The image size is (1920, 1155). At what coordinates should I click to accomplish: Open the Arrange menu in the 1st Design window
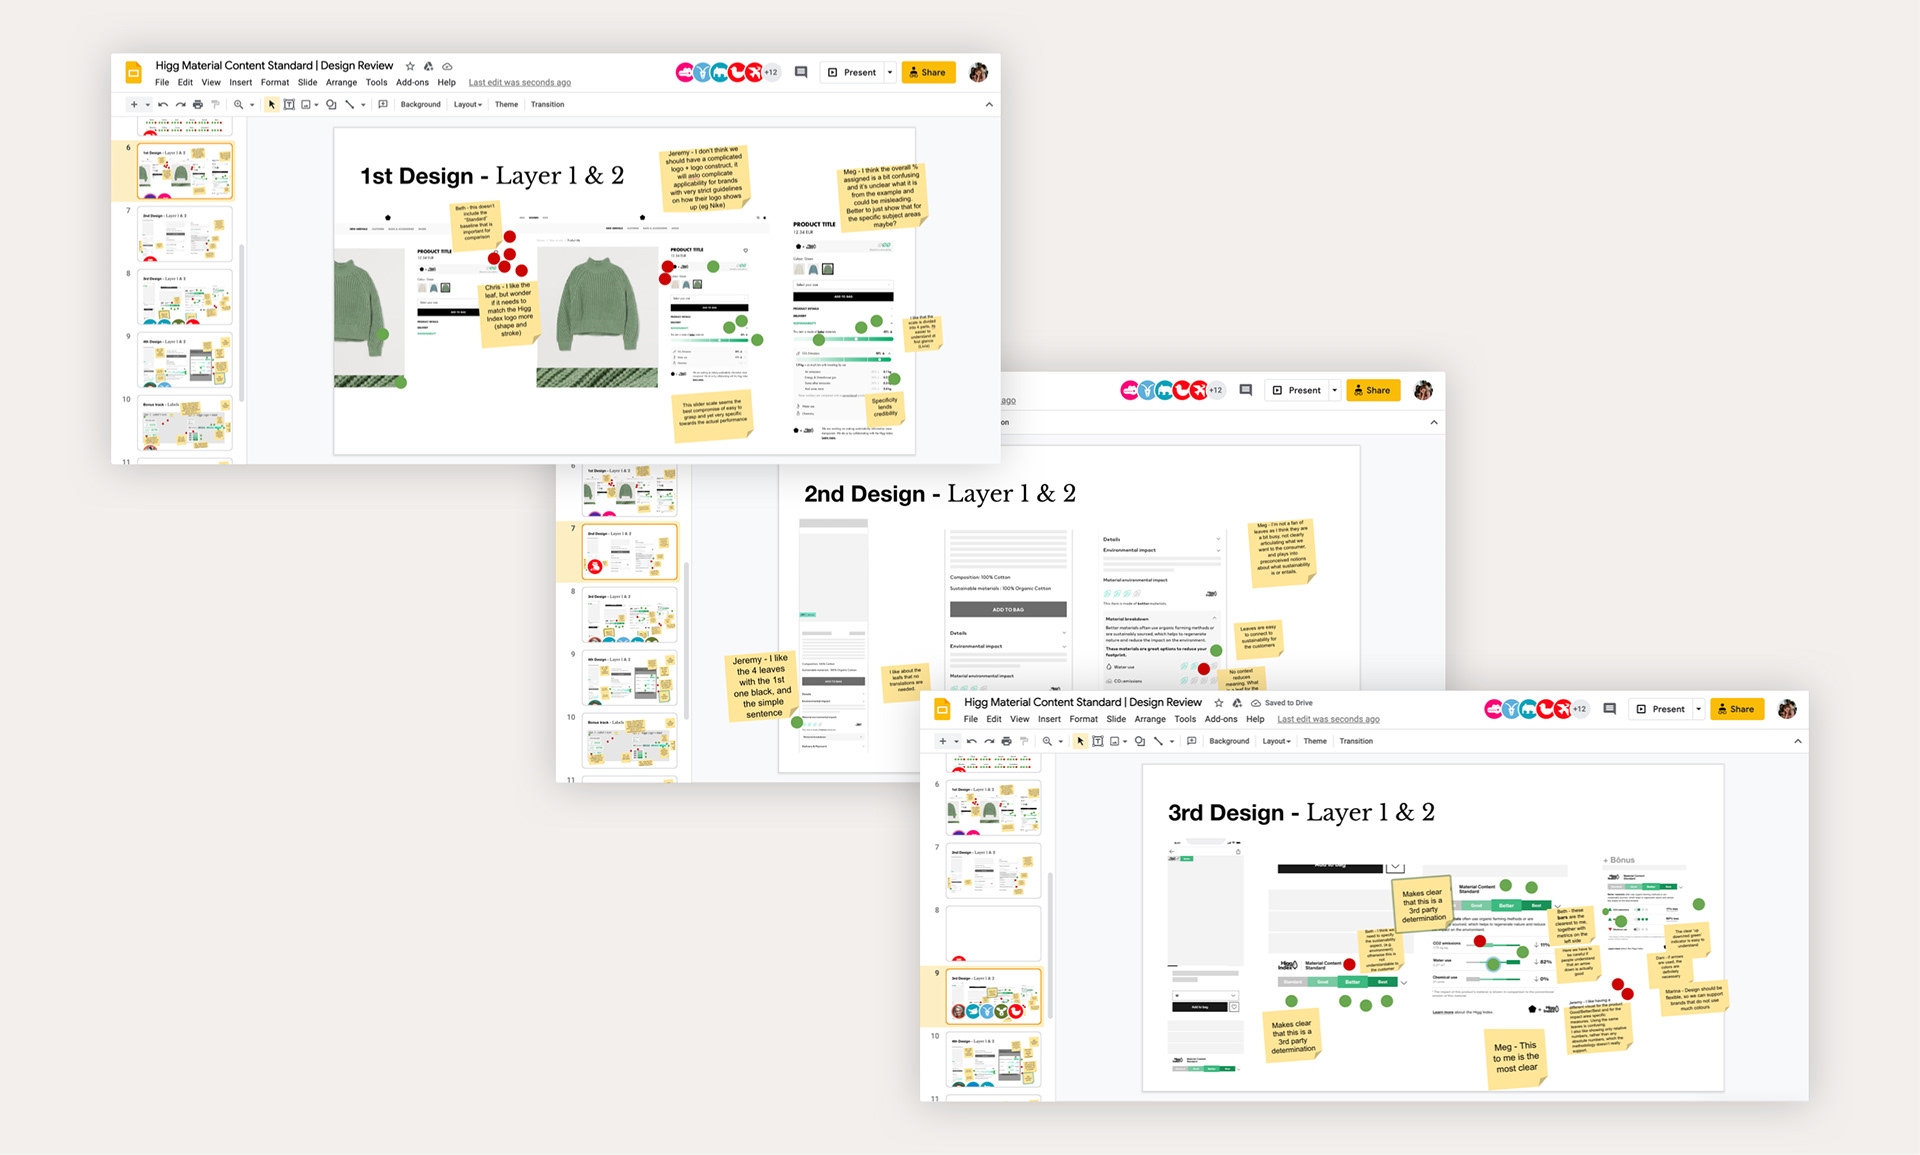coord(341,83)
